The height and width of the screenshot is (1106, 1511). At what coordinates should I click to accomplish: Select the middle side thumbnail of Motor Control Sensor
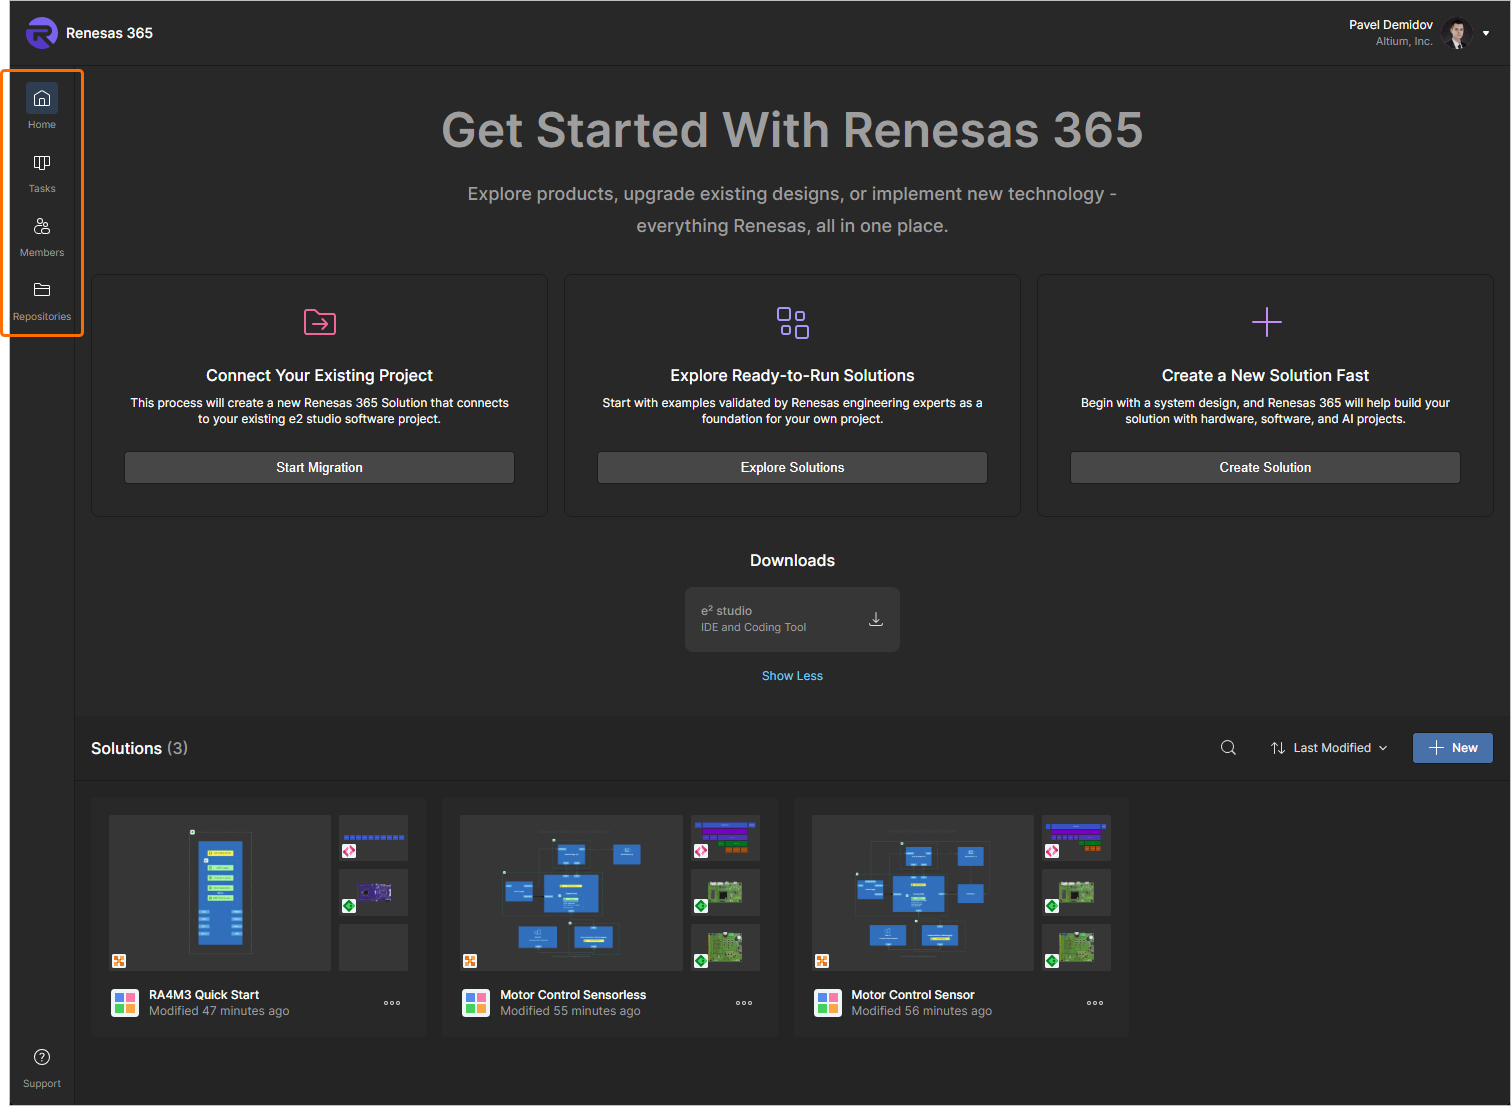[x=1076, y=892]
